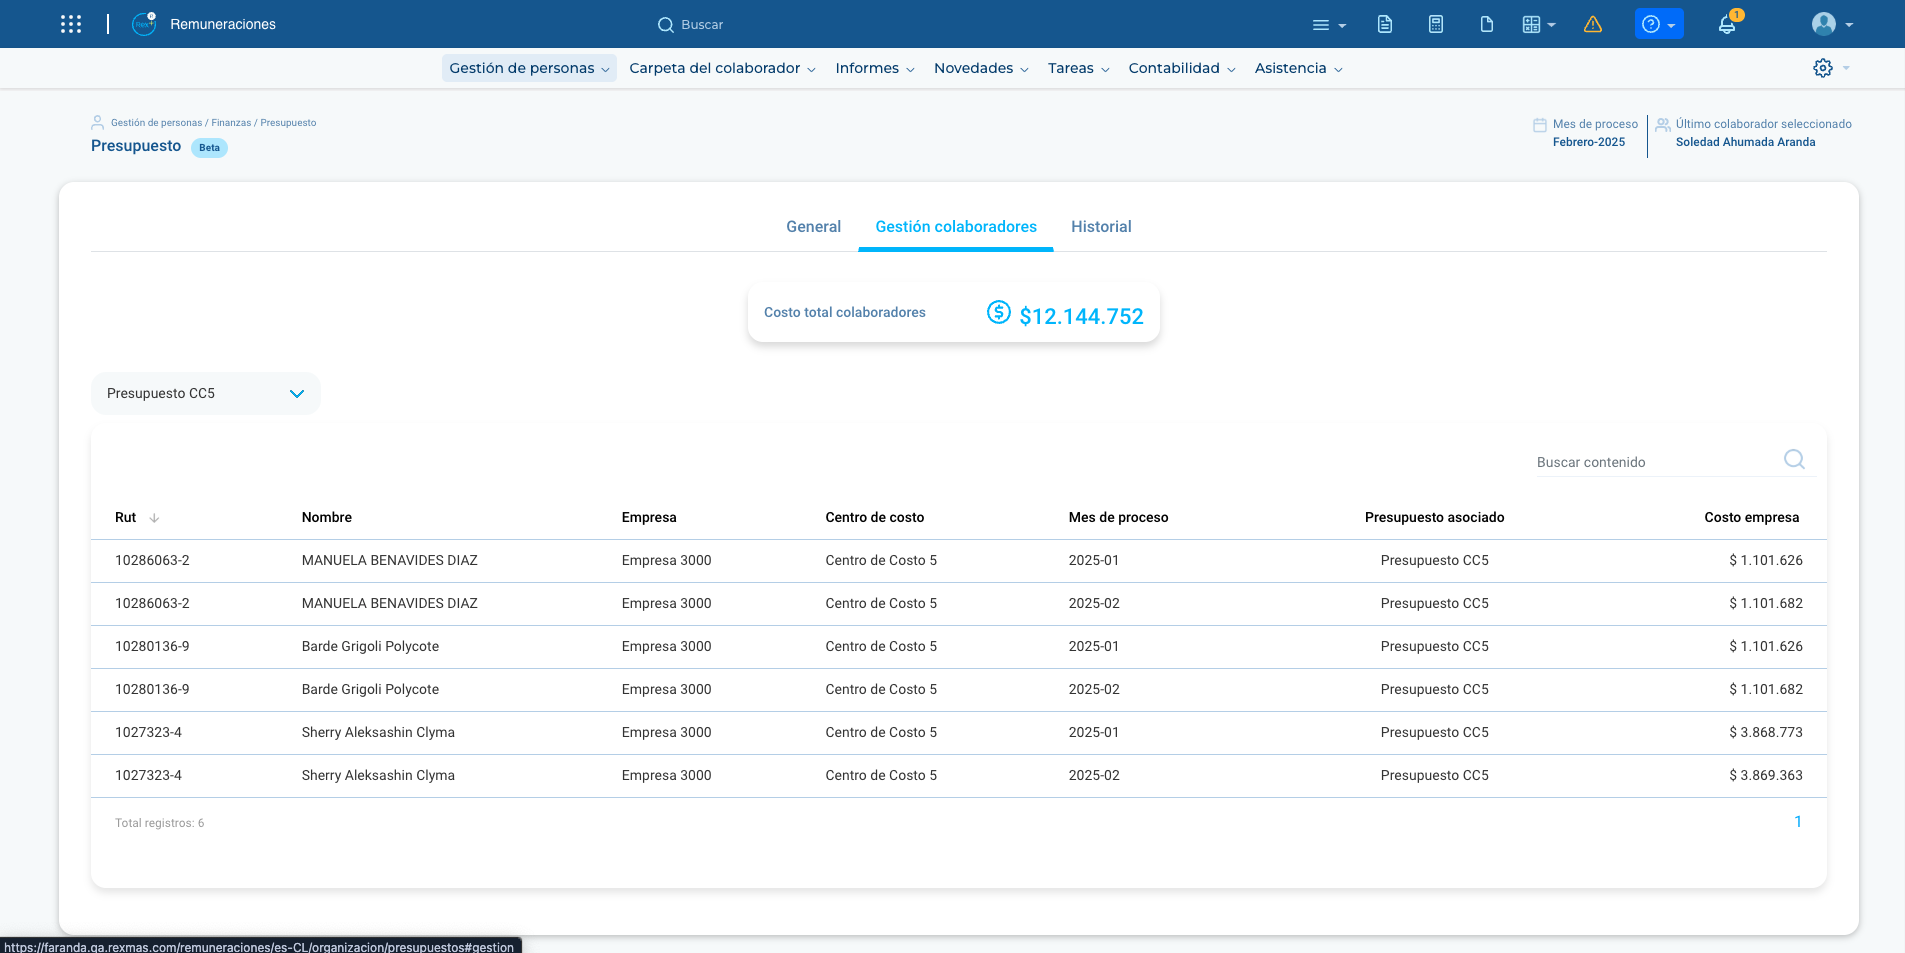
Task: Expand the Novedades menu
Action: [x=981, y=68]
